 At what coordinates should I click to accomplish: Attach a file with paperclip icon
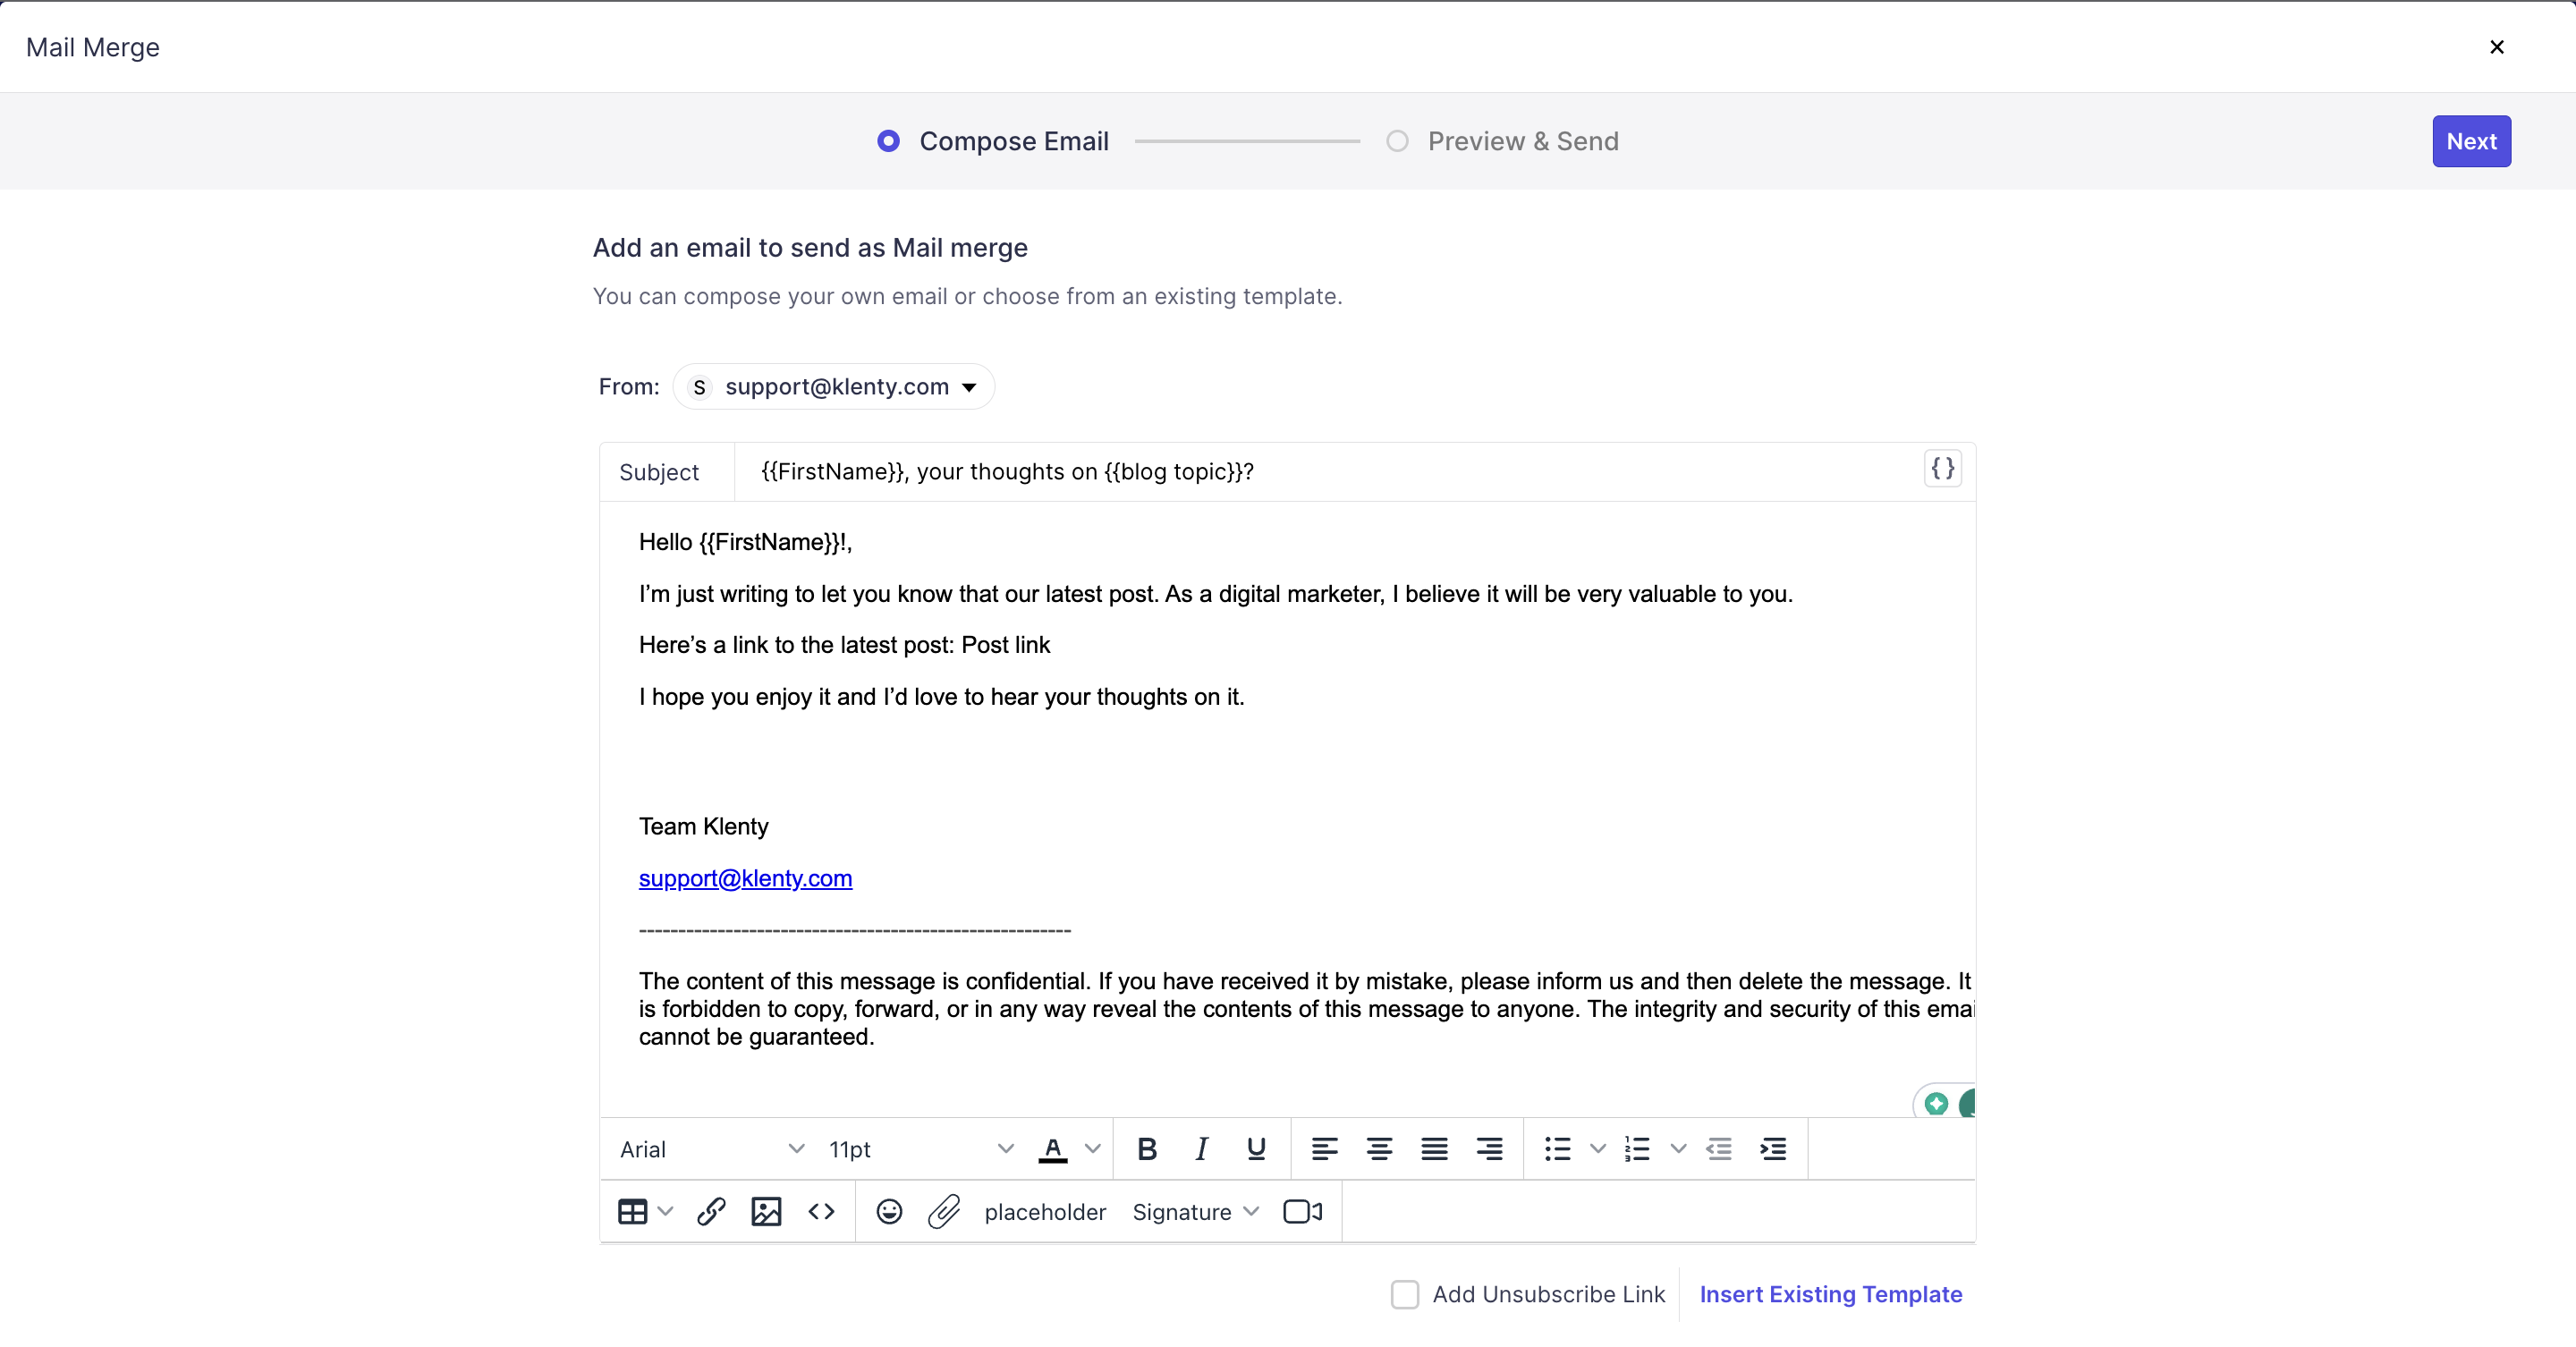(943, 1212)
